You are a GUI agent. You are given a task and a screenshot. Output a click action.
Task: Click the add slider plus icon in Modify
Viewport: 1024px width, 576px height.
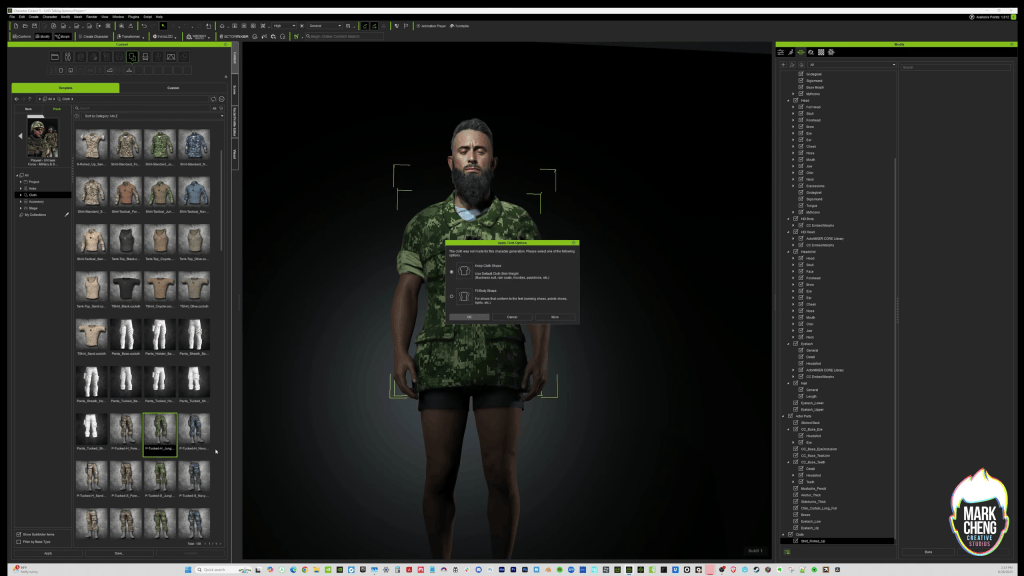[783, 65]
